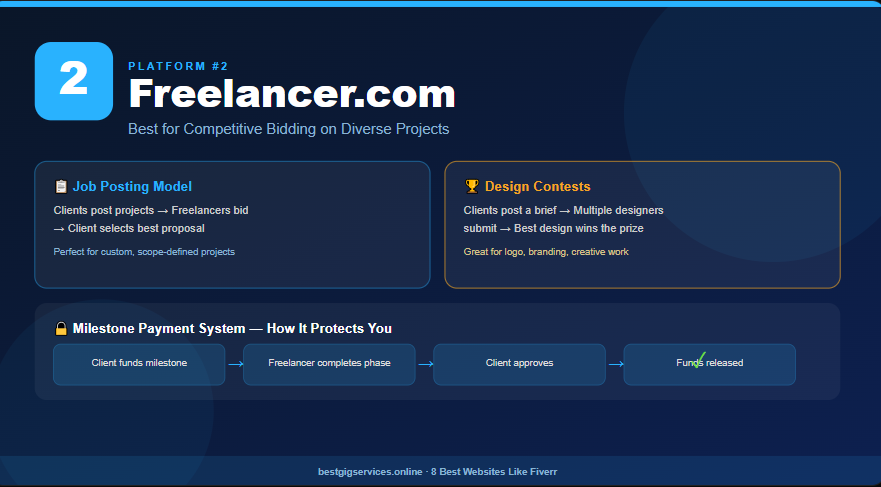Click the lock icon beside Milestone Payment System
Viewport: 881px width, 487px height.
click(61, 328)
